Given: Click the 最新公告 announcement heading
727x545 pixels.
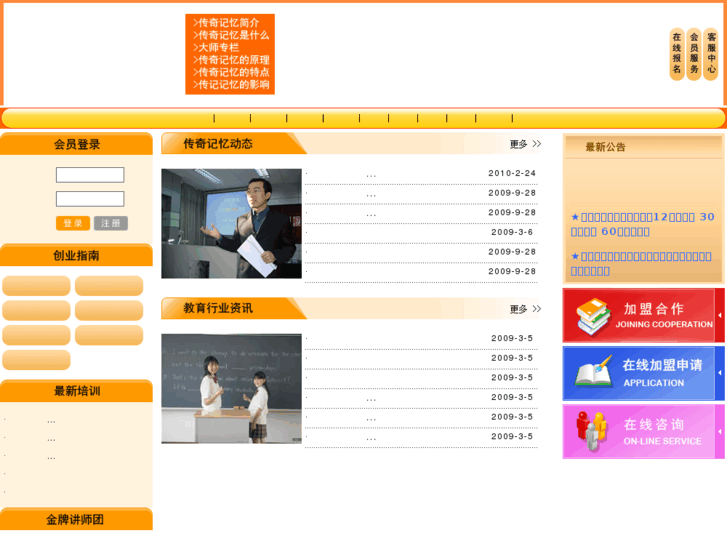Looking at the screenshot, I should [606, 147].
